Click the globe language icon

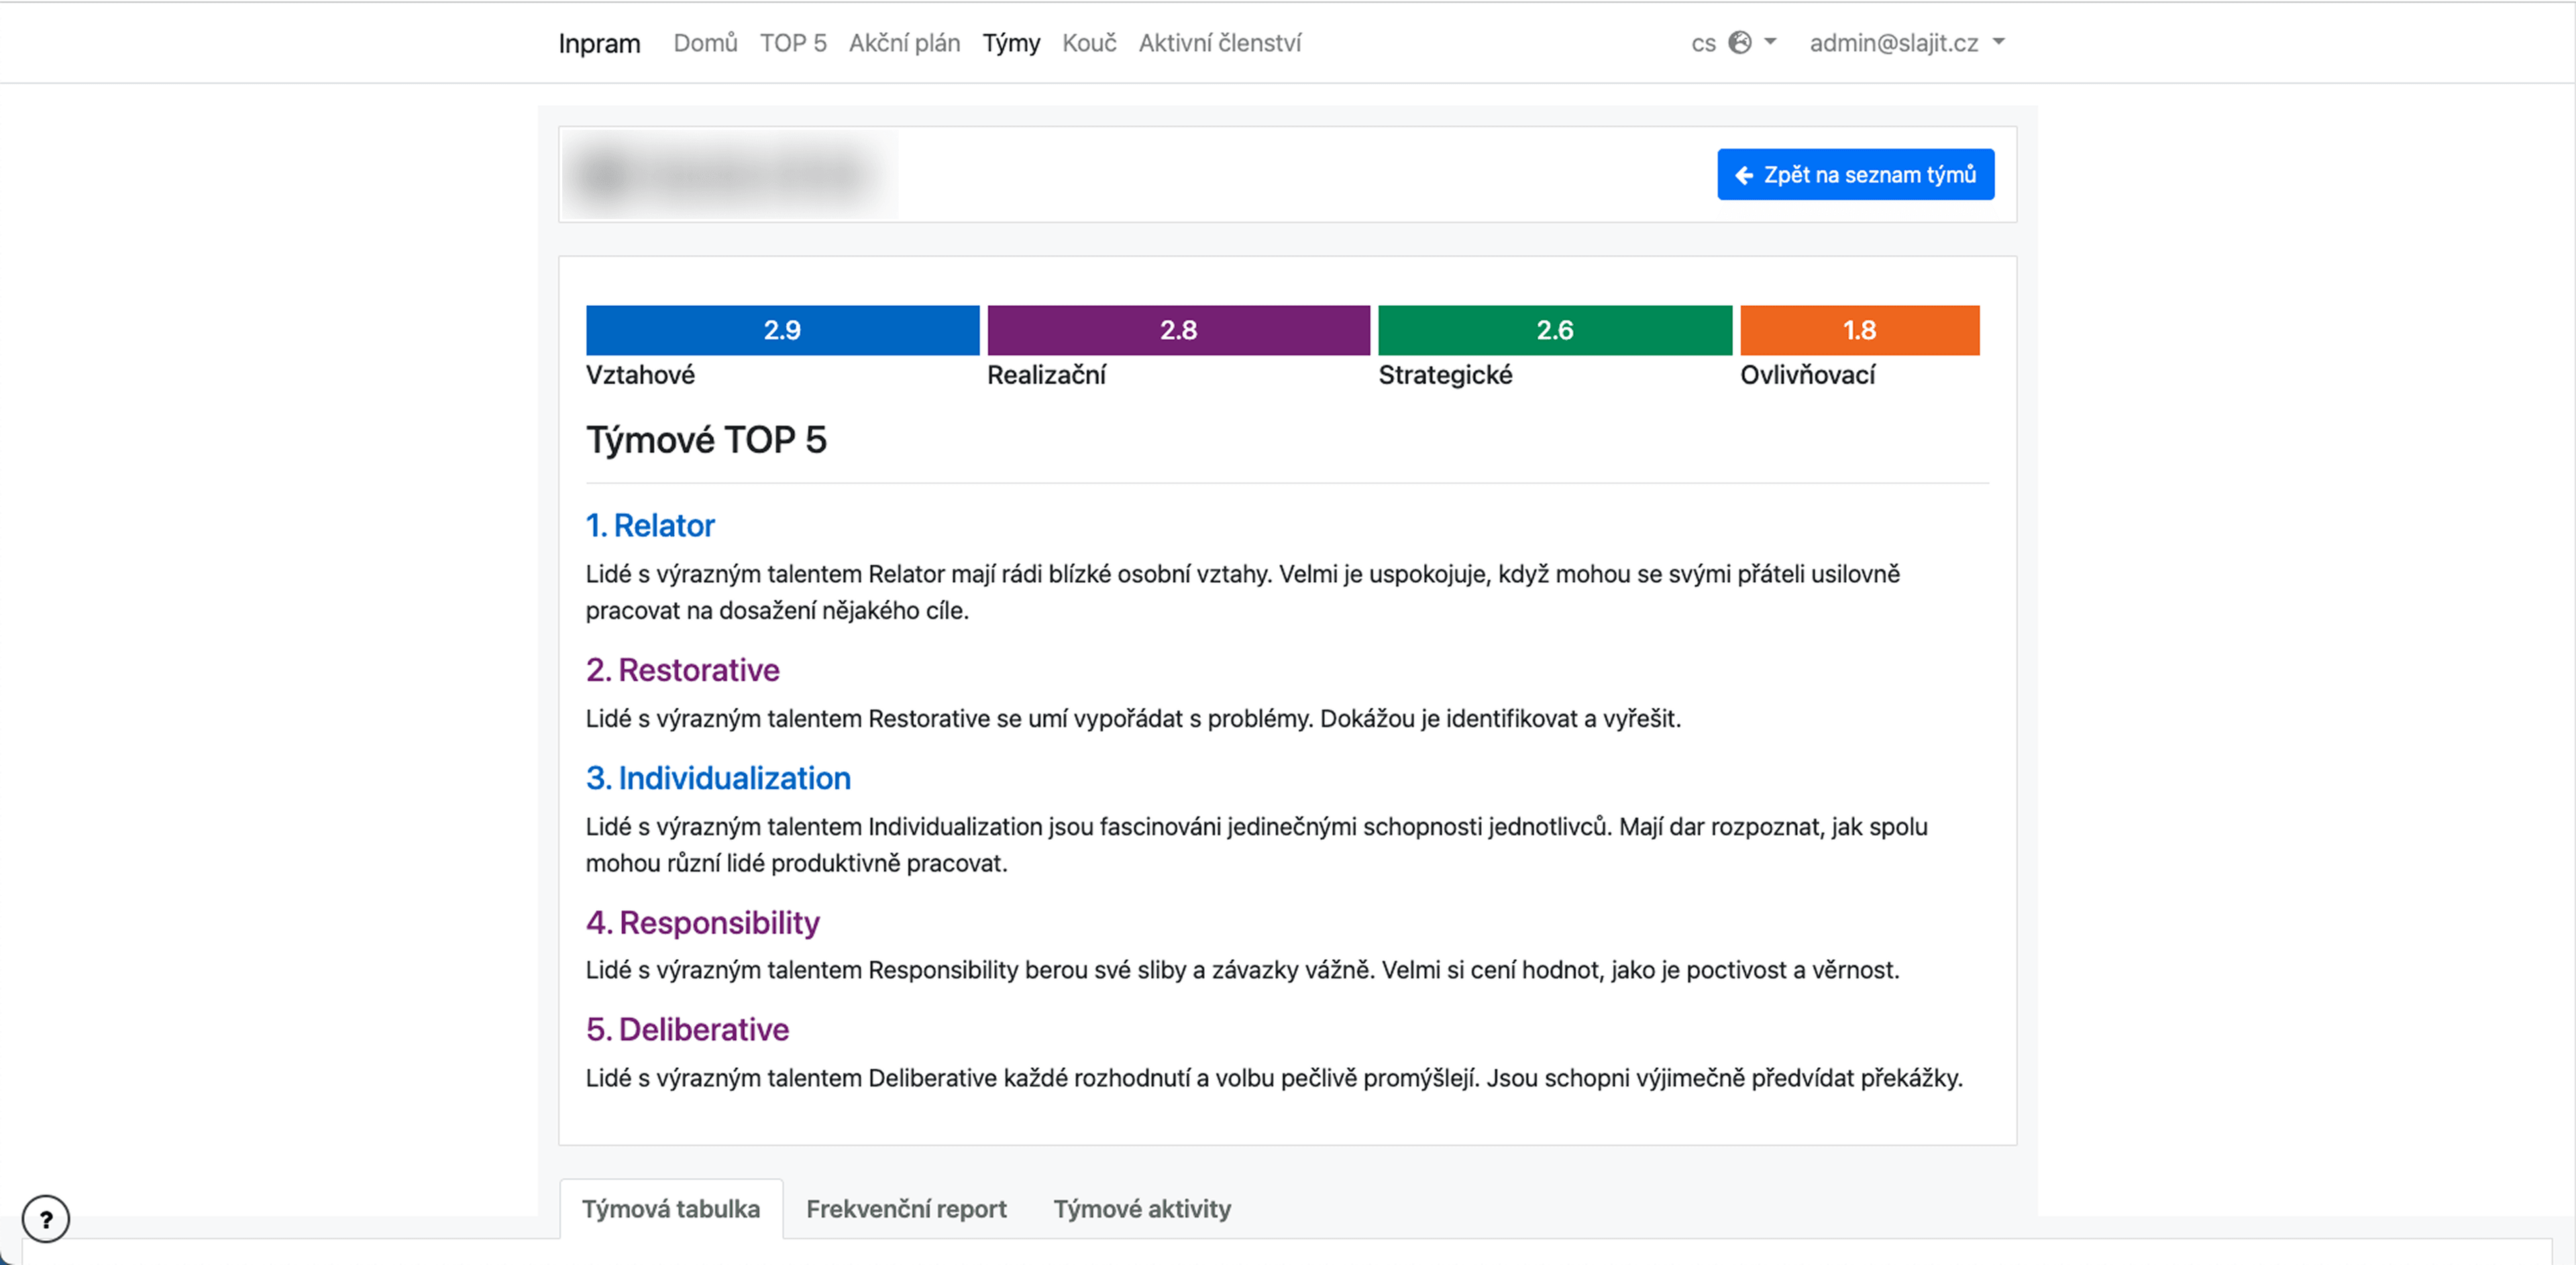pyautogui.click(x=1740, y=43)
